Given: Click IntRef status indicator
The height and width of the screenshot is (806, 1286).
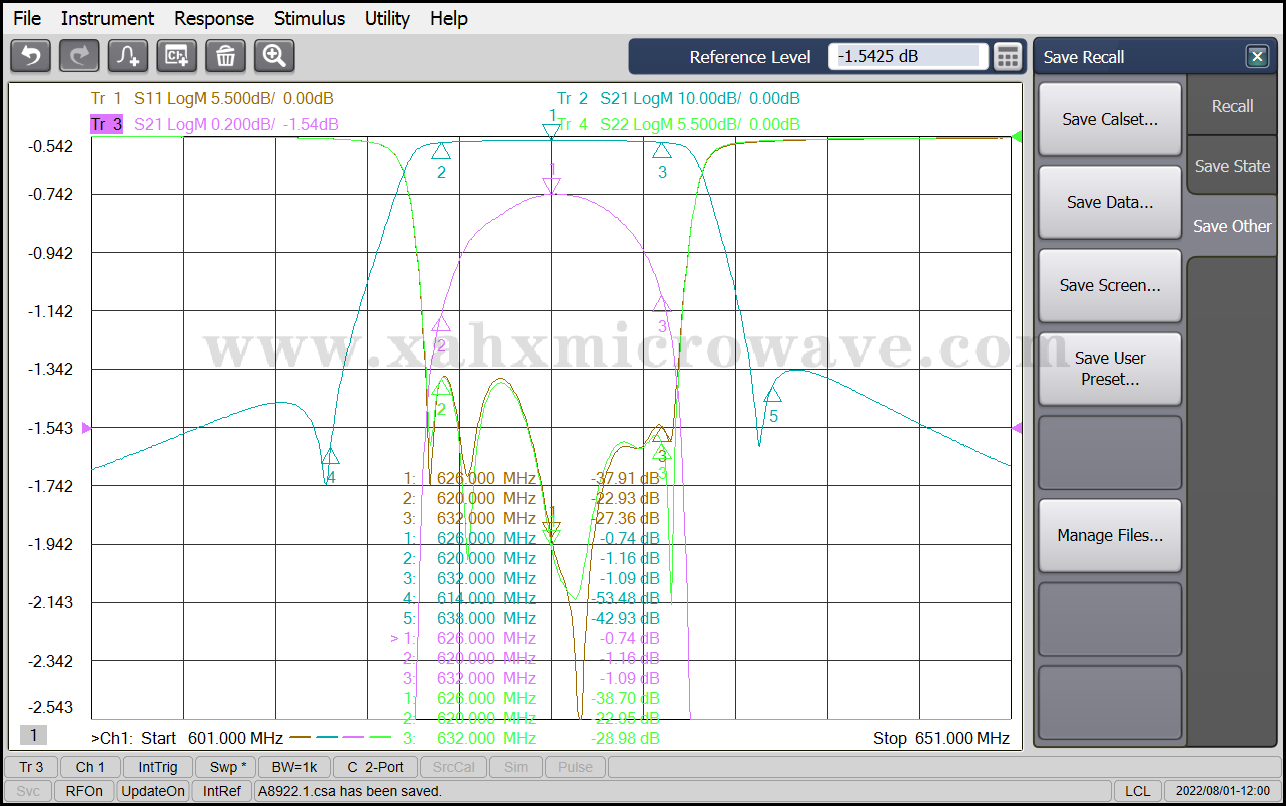Looking at the screenshot, I should pyautogui.click(x=222, y=791).
